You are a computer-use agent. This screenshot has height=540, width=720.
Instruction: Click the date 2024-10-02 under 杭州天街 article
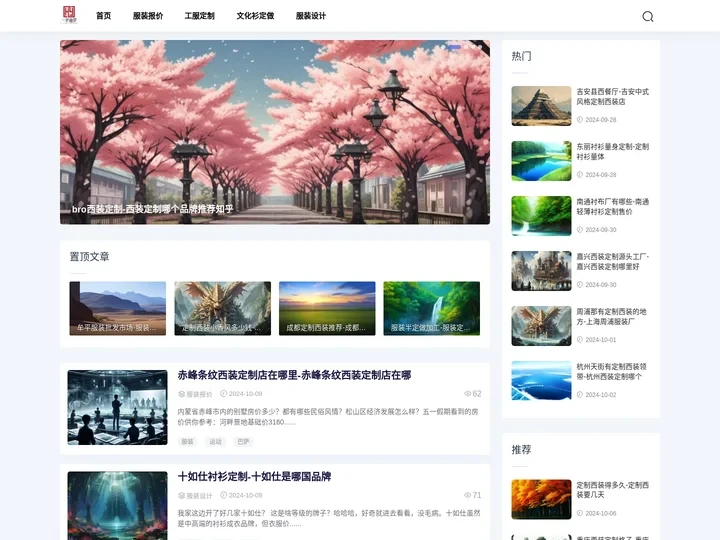(601, 395)
